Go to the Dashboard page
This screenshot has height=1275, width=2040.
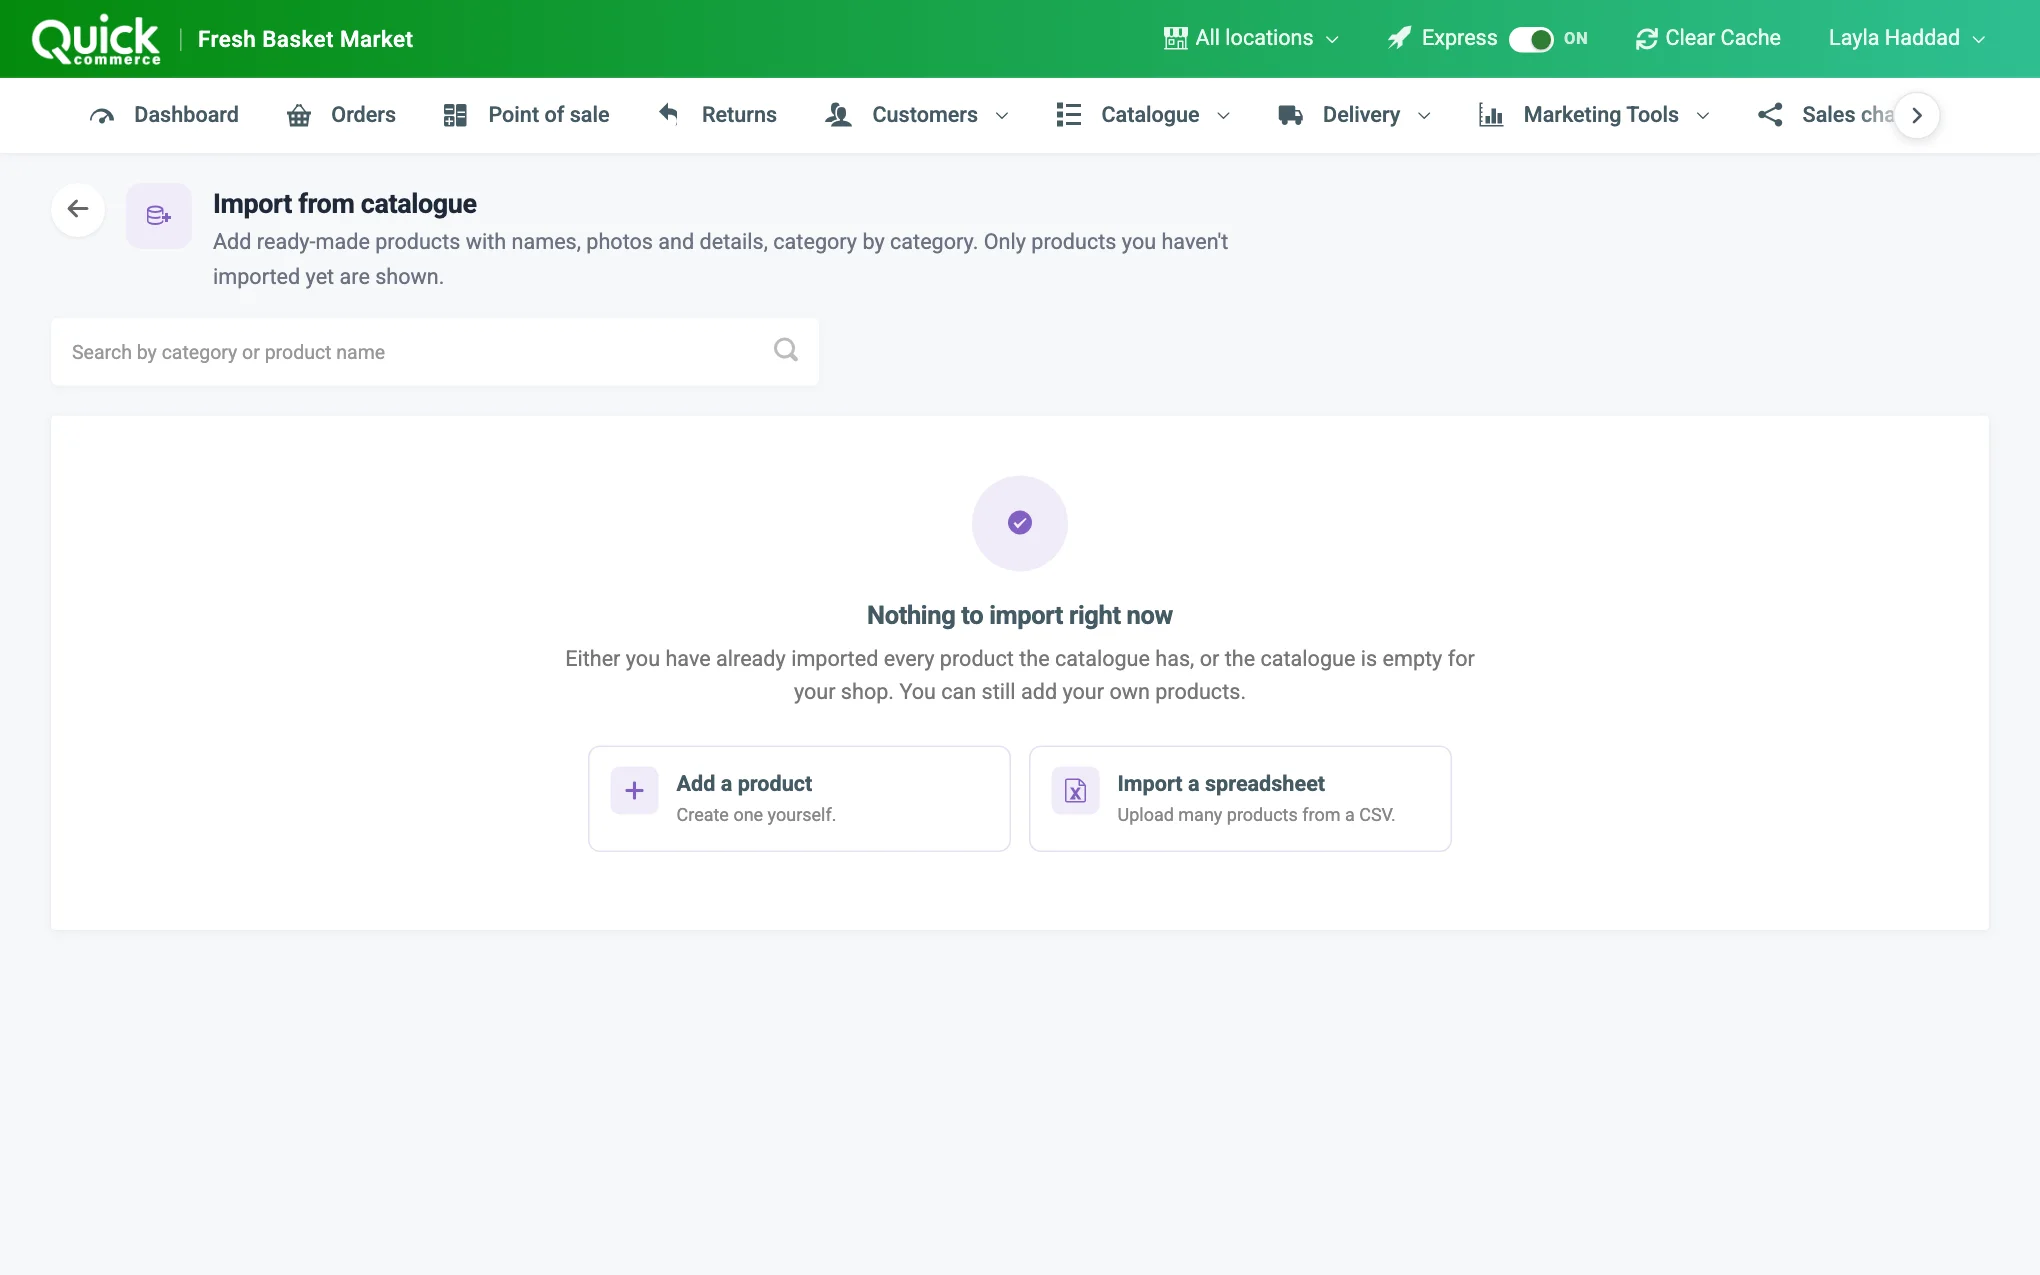(x=164, y=115)
